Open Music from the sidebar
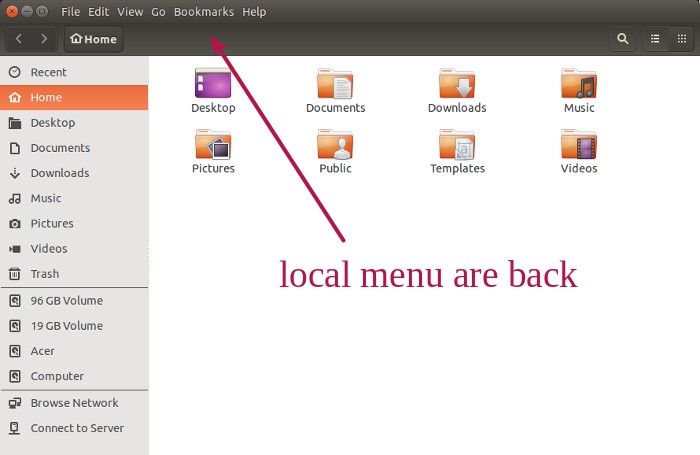Viewport: 700px width, 455px height. [74, 198]
